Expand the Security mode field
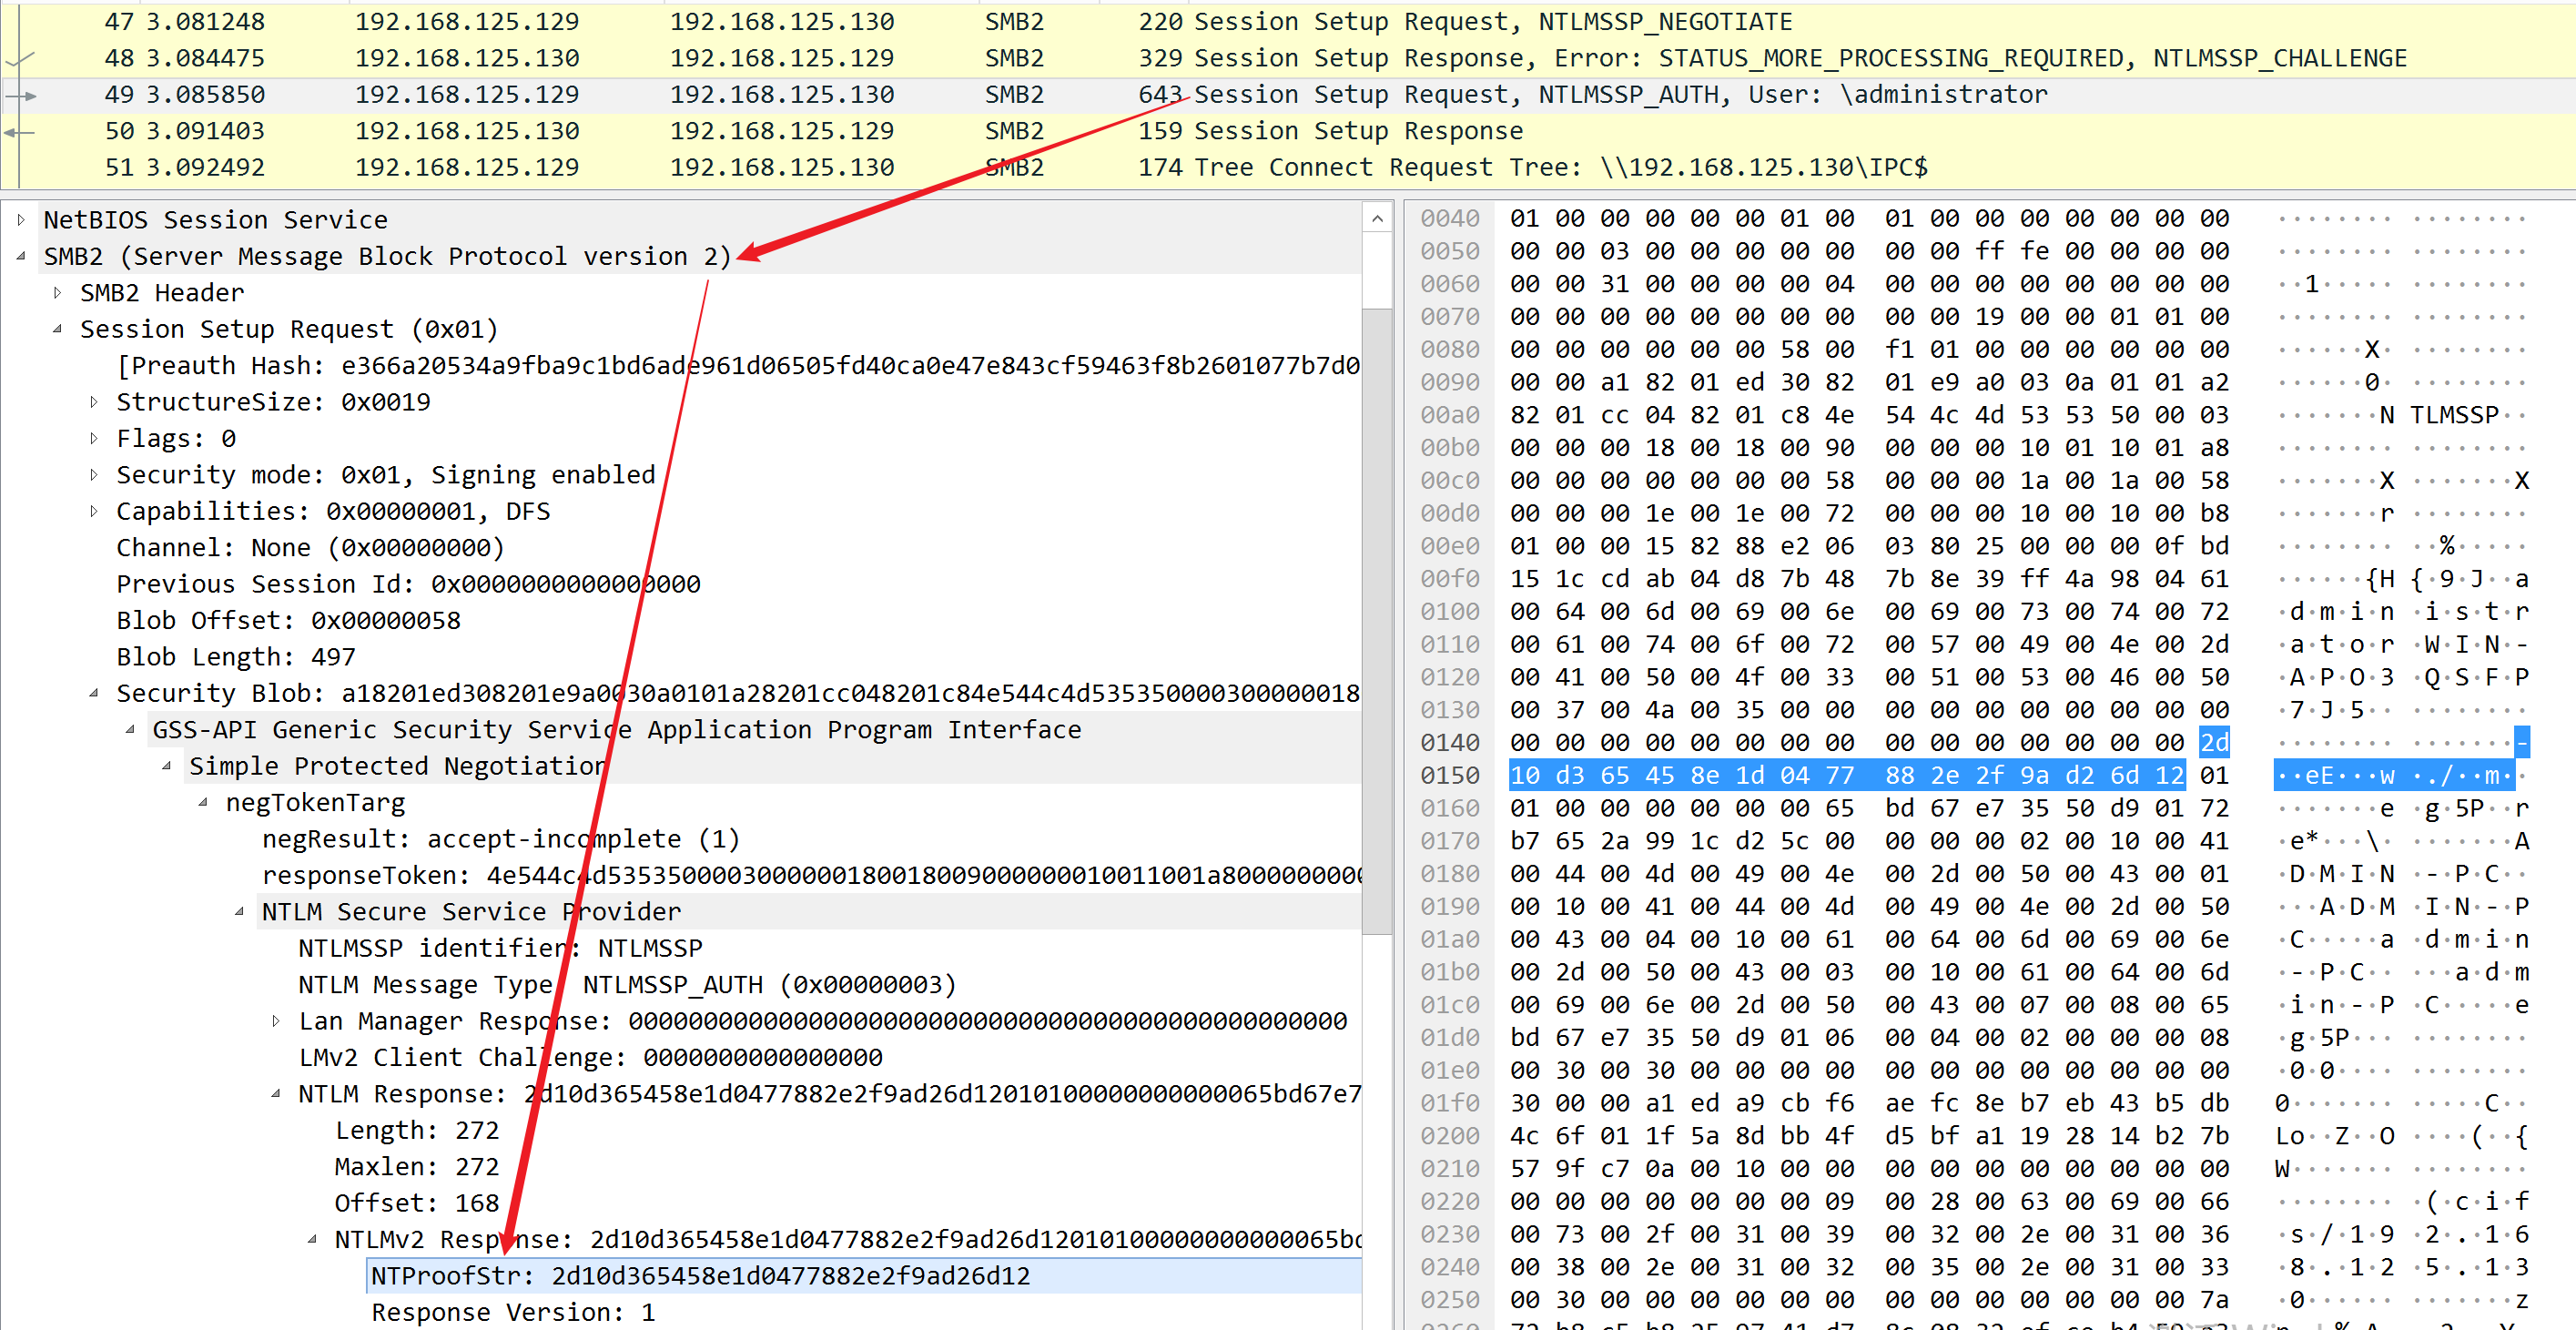This screenshot has height=1330, width=2576. [x=94, y=475]
